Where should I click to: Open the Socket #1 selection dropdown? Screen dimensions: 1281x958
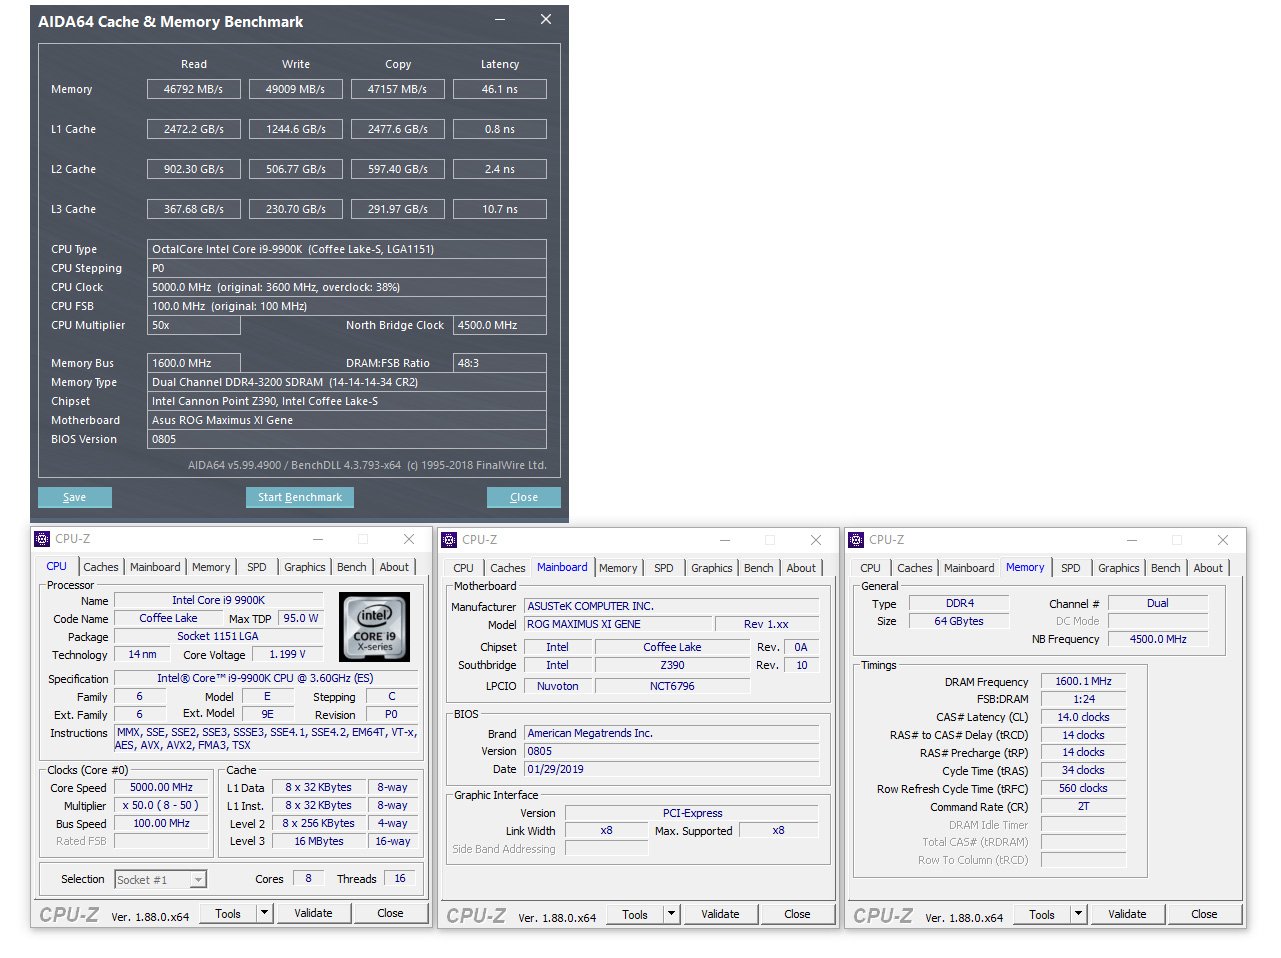point(198,880)
